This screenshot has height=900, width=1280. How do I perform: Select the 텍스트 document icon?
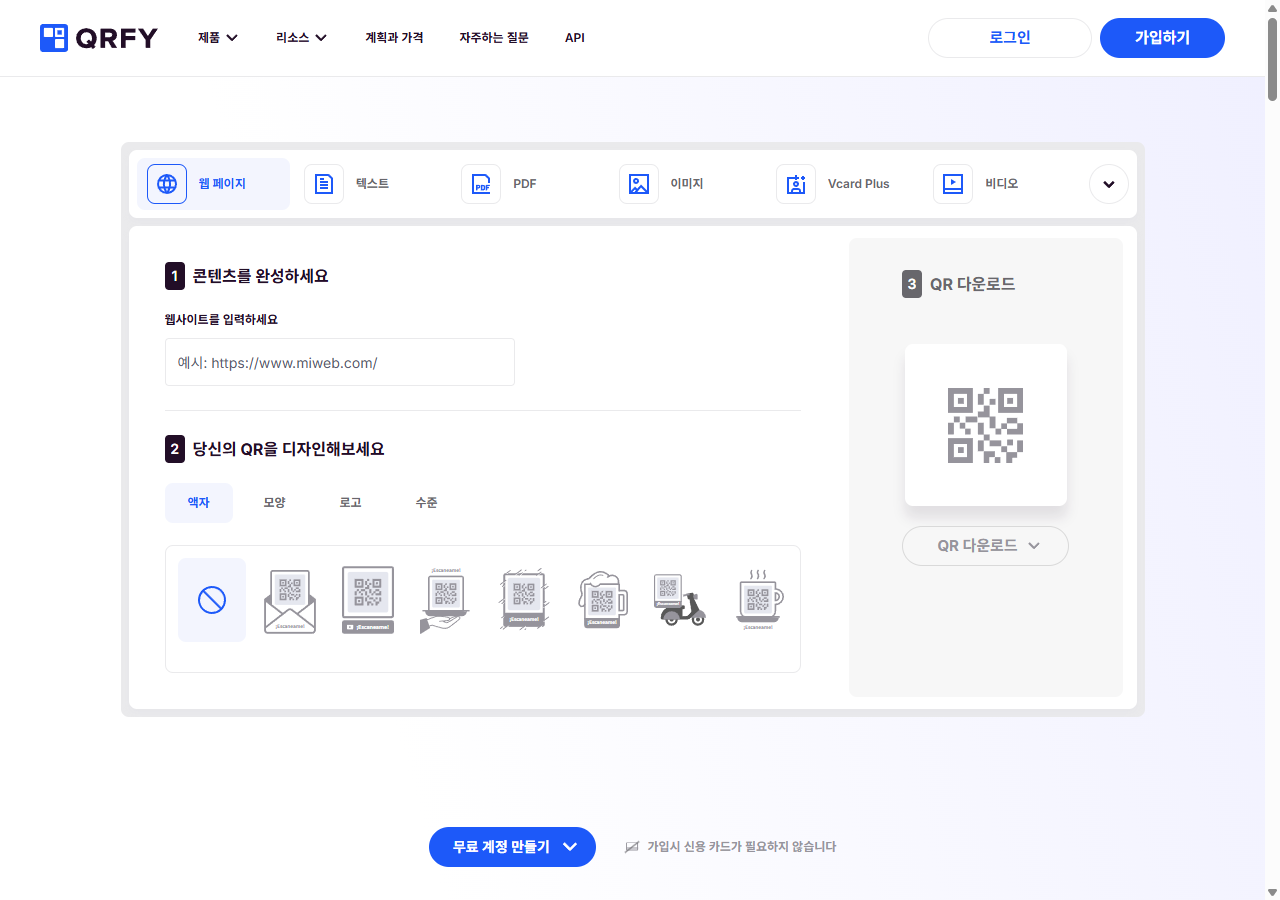click(324, 183)
